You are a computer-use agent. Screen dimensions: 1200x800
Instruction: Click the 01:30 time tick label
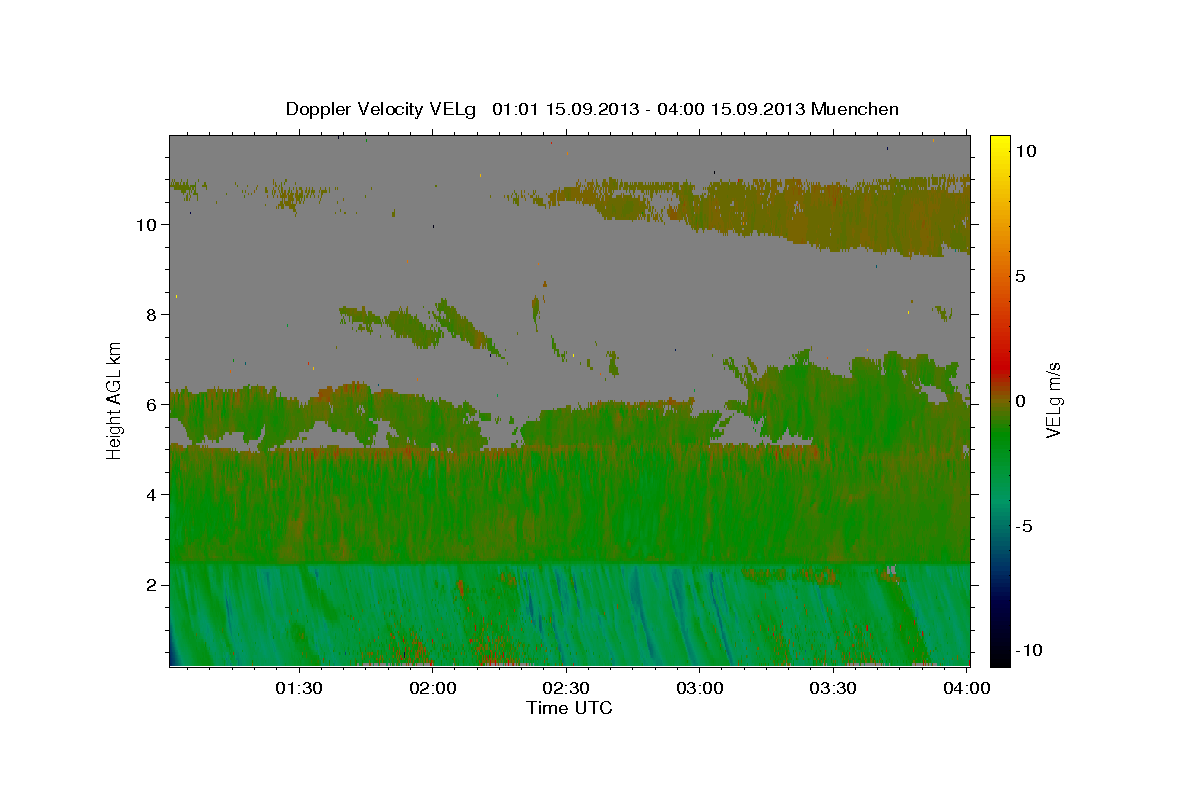(x=299, y=688)
